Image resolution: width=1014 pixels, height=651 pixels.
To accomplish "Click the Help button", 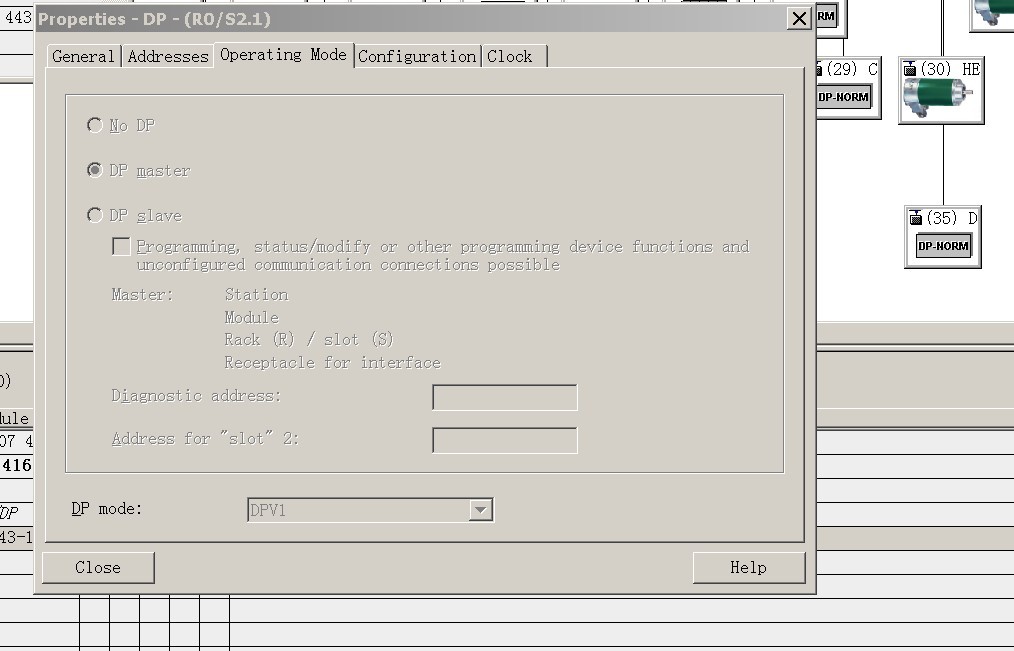I will (x=748, y=567).
